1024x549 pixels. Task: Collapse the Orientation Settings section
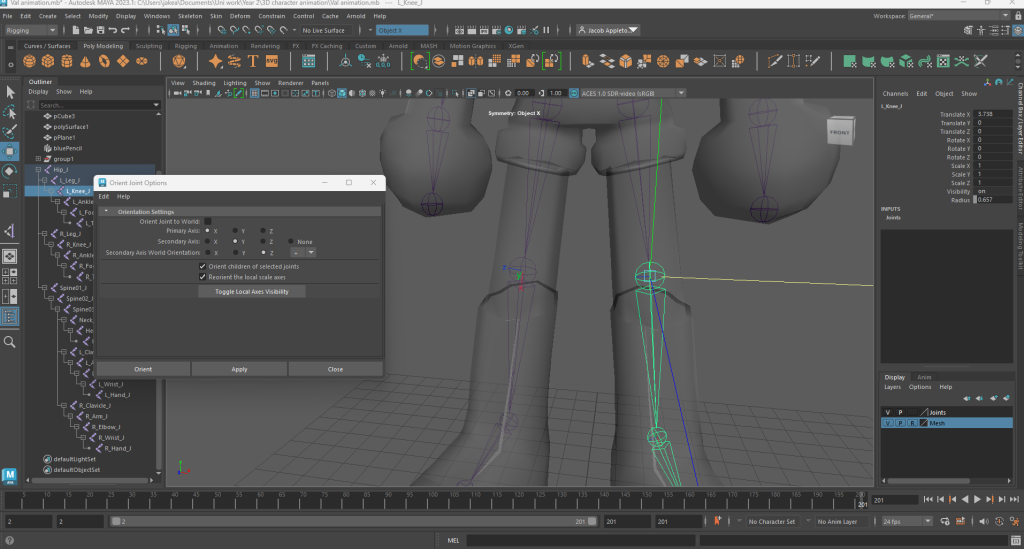click(x=107, y=212)
